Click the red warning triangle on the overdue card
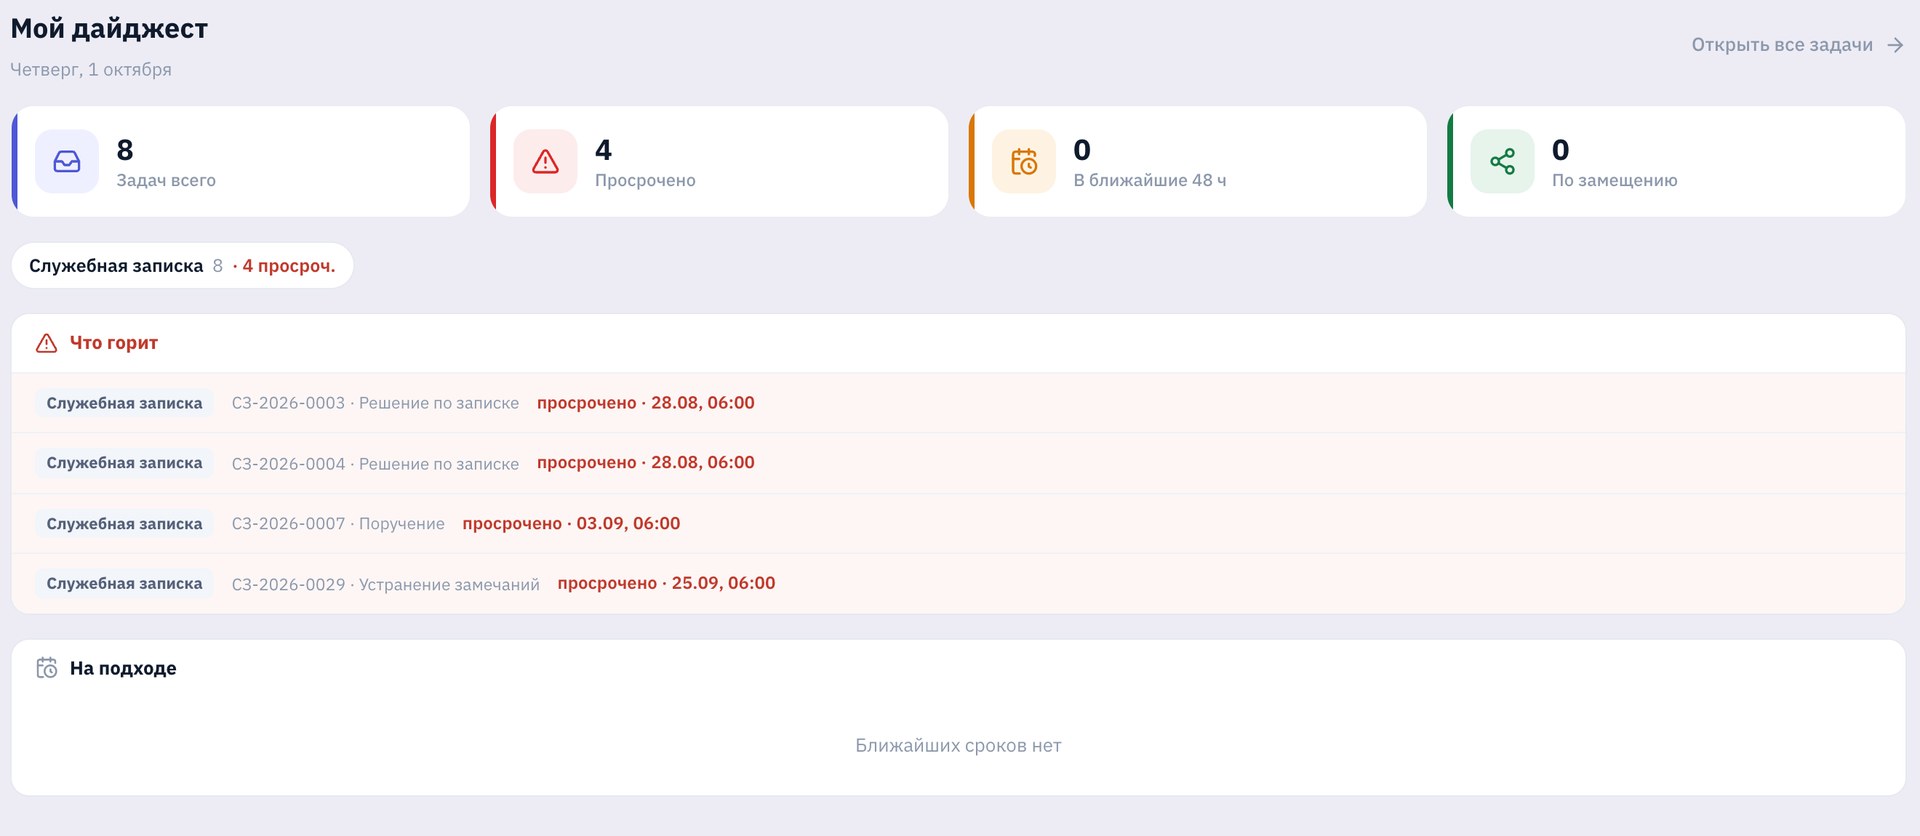The height and width of the screenshot is (836, 1920). point(545,161)
